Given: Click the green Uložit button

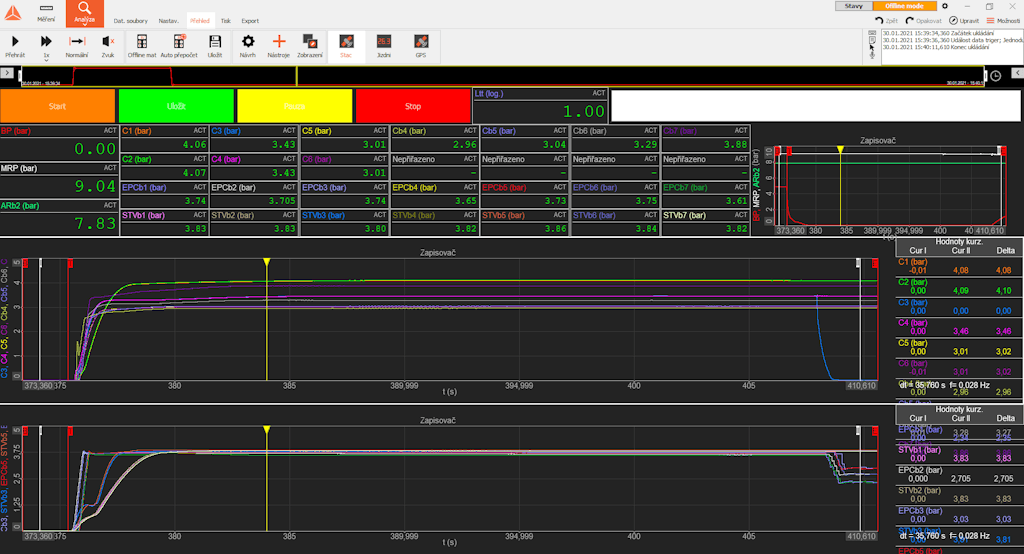Looking at the screenshot, I should (176, 106).
